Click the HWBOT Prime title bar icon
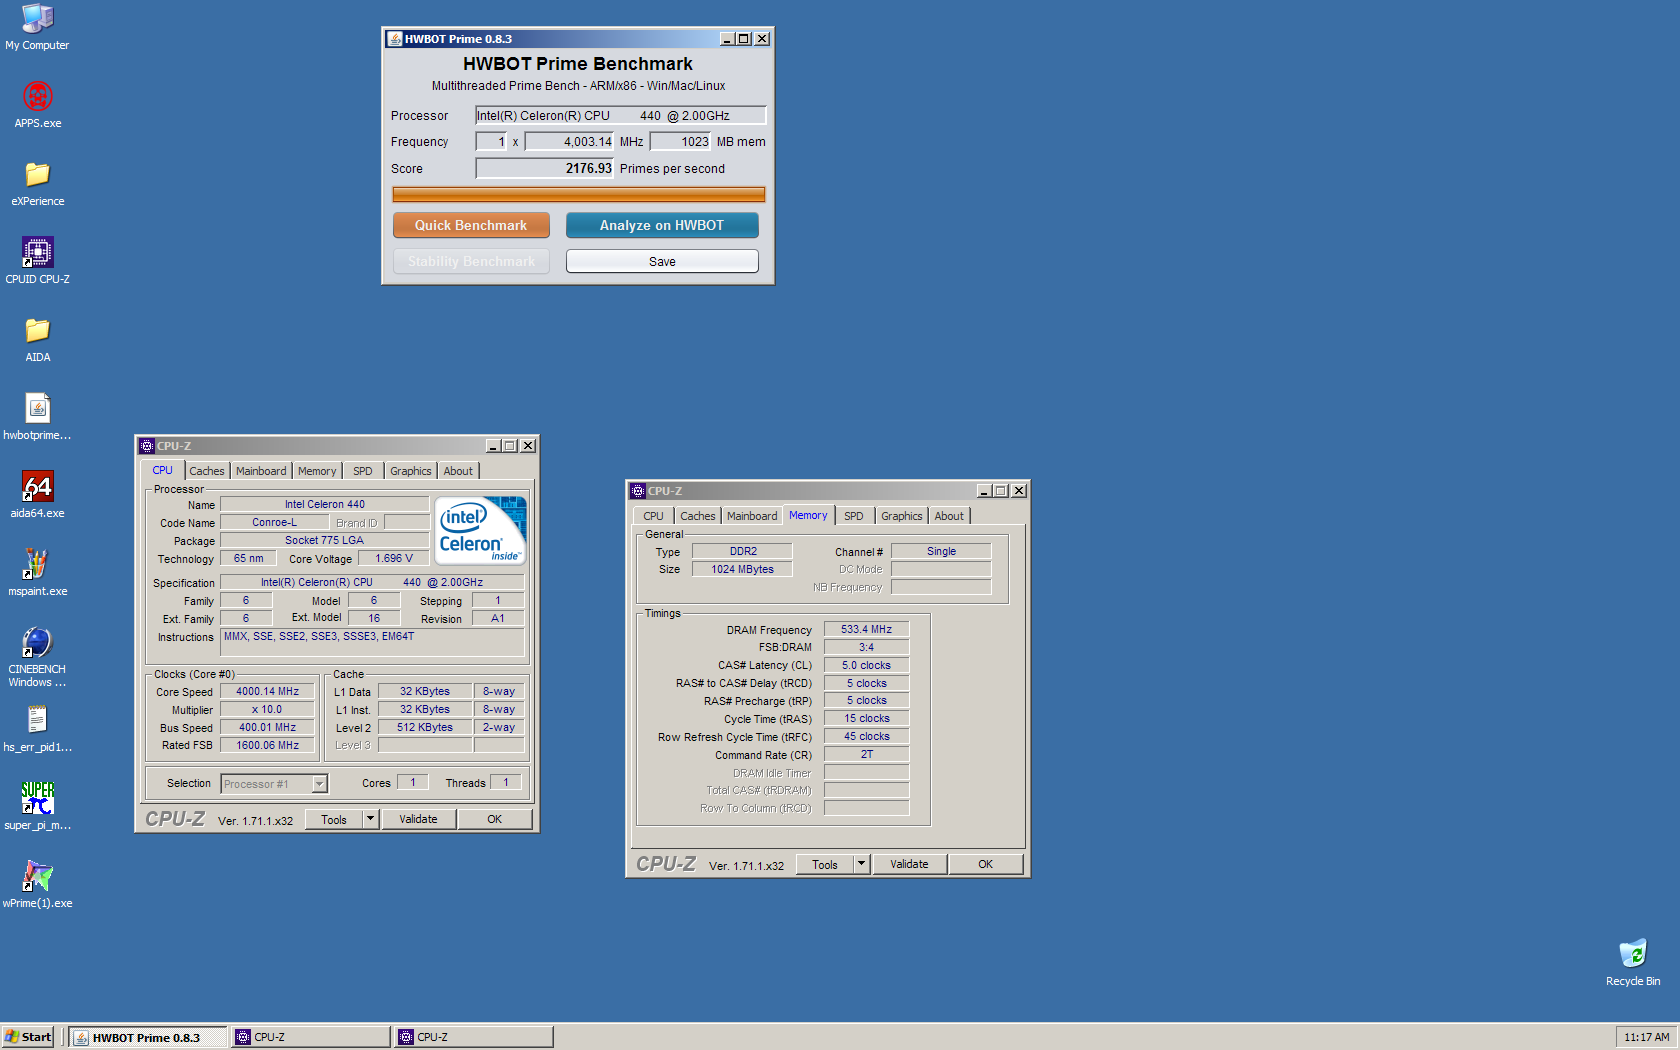The width and height of the screenshot is (1680, 1050). [x=395, y=39]
